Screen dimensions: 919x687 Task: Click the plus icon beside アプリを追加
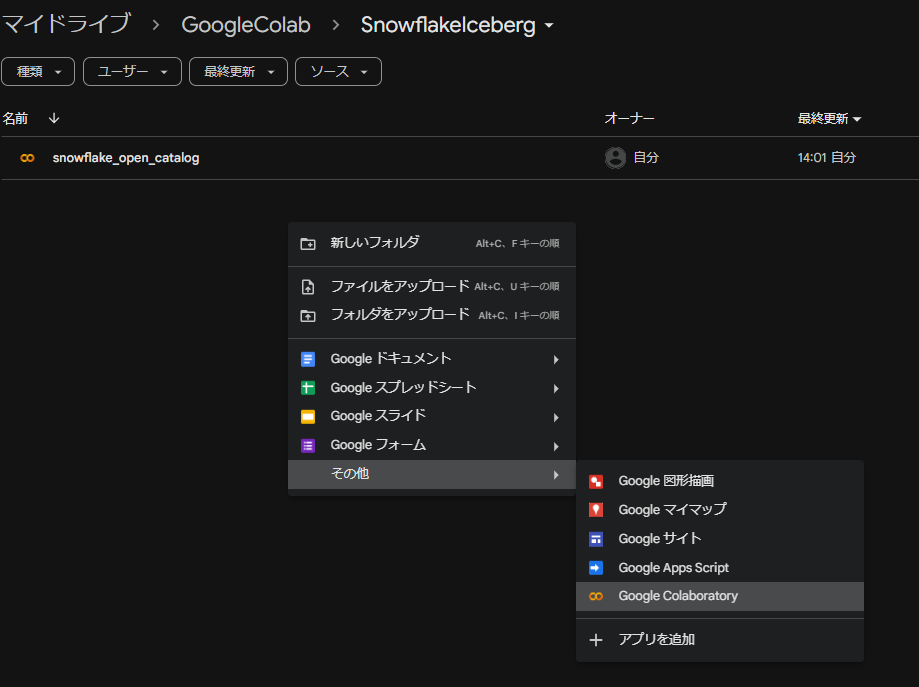[595, 640]
